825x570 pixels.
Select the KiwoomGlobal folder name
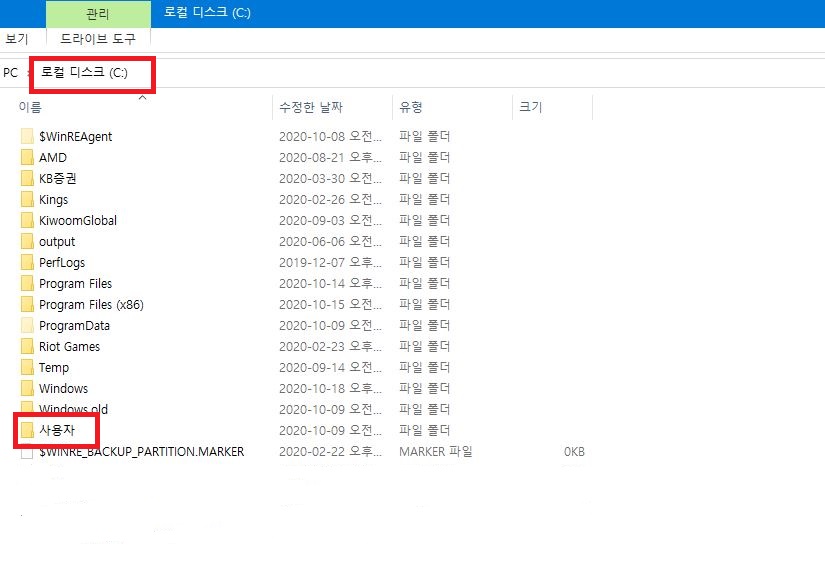pos(78,221)
